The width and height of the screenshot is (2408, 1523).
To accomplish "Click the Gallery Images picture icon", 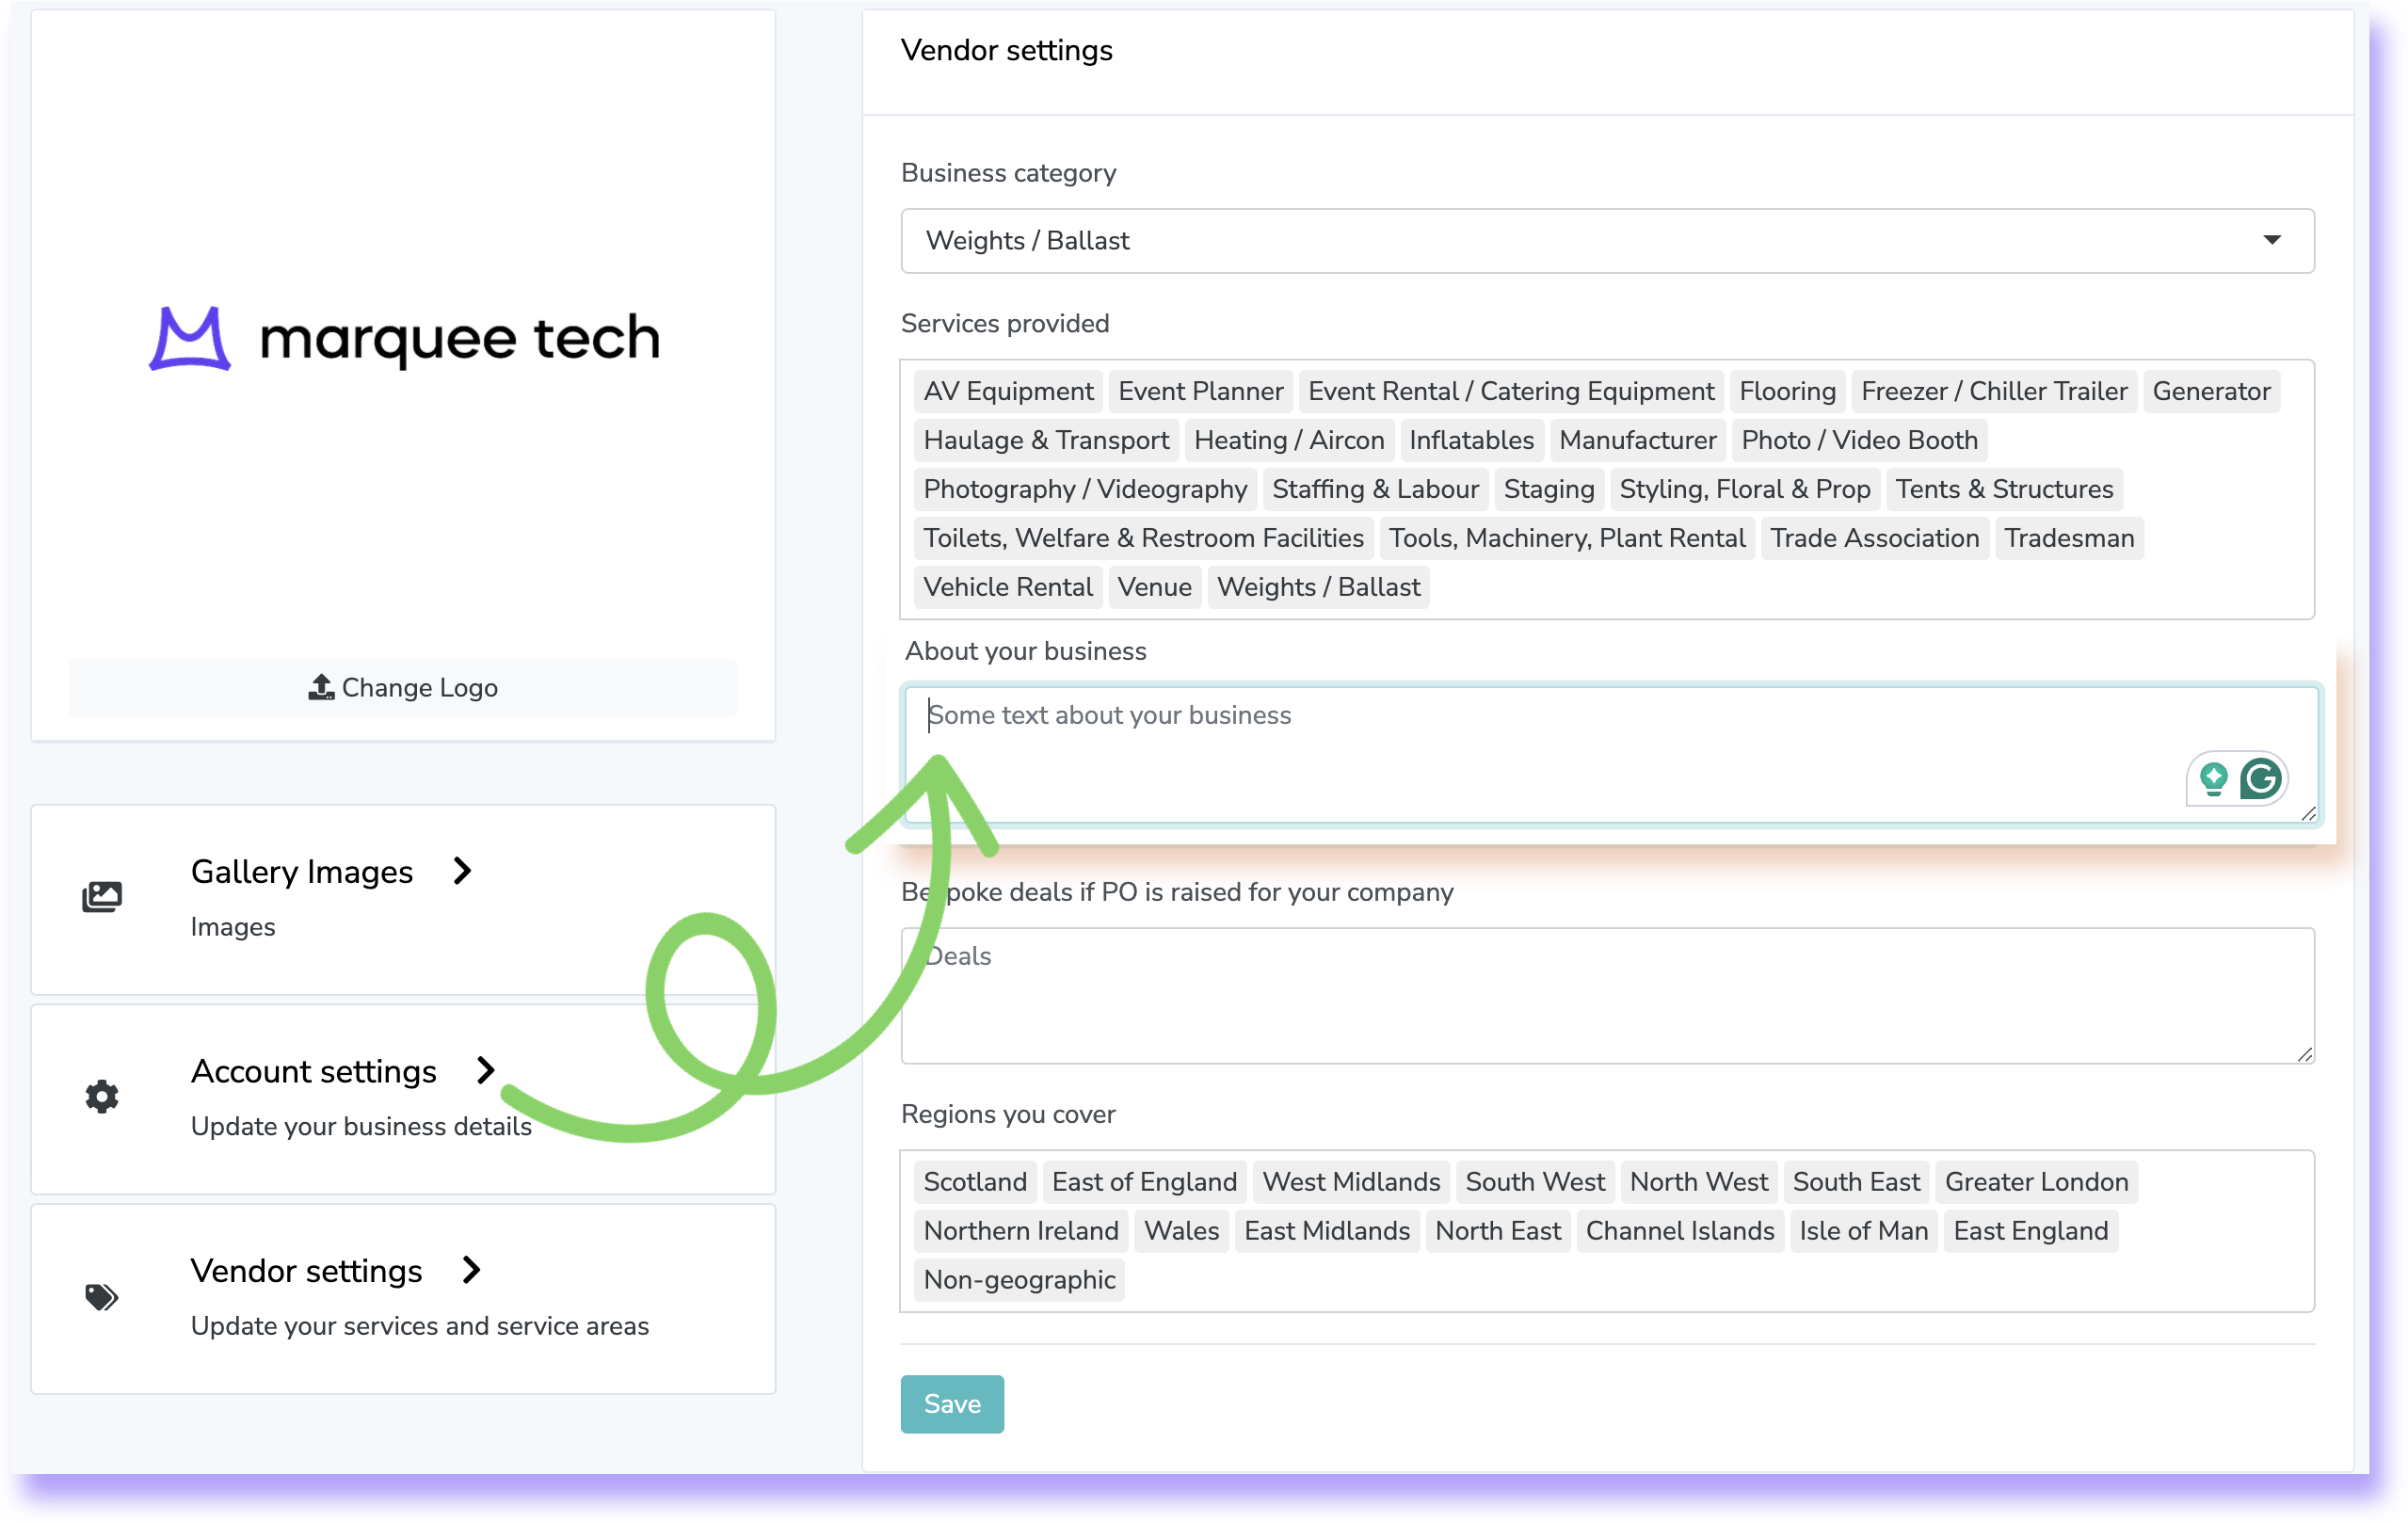I will [x=101, y=896].
